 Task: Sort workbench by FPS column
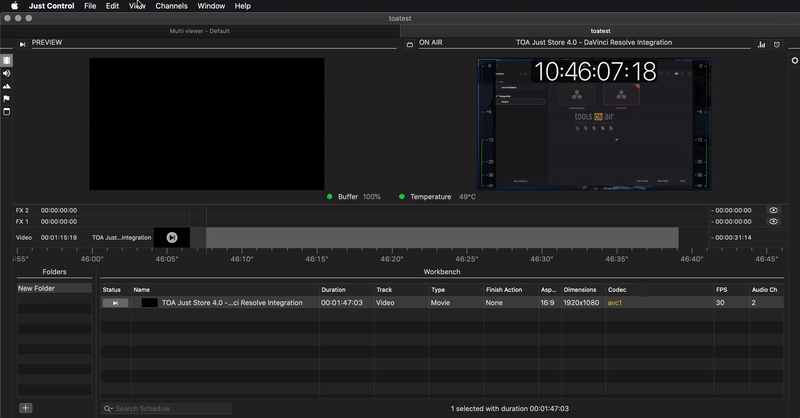731,290
